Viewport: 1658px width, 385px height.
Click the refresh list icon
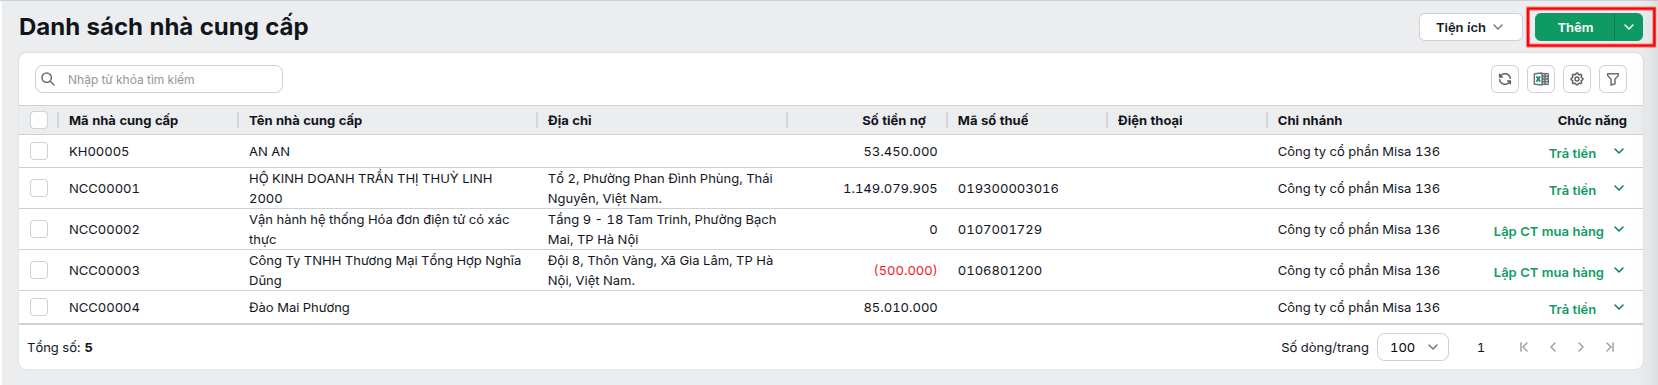coord(1505,79)
